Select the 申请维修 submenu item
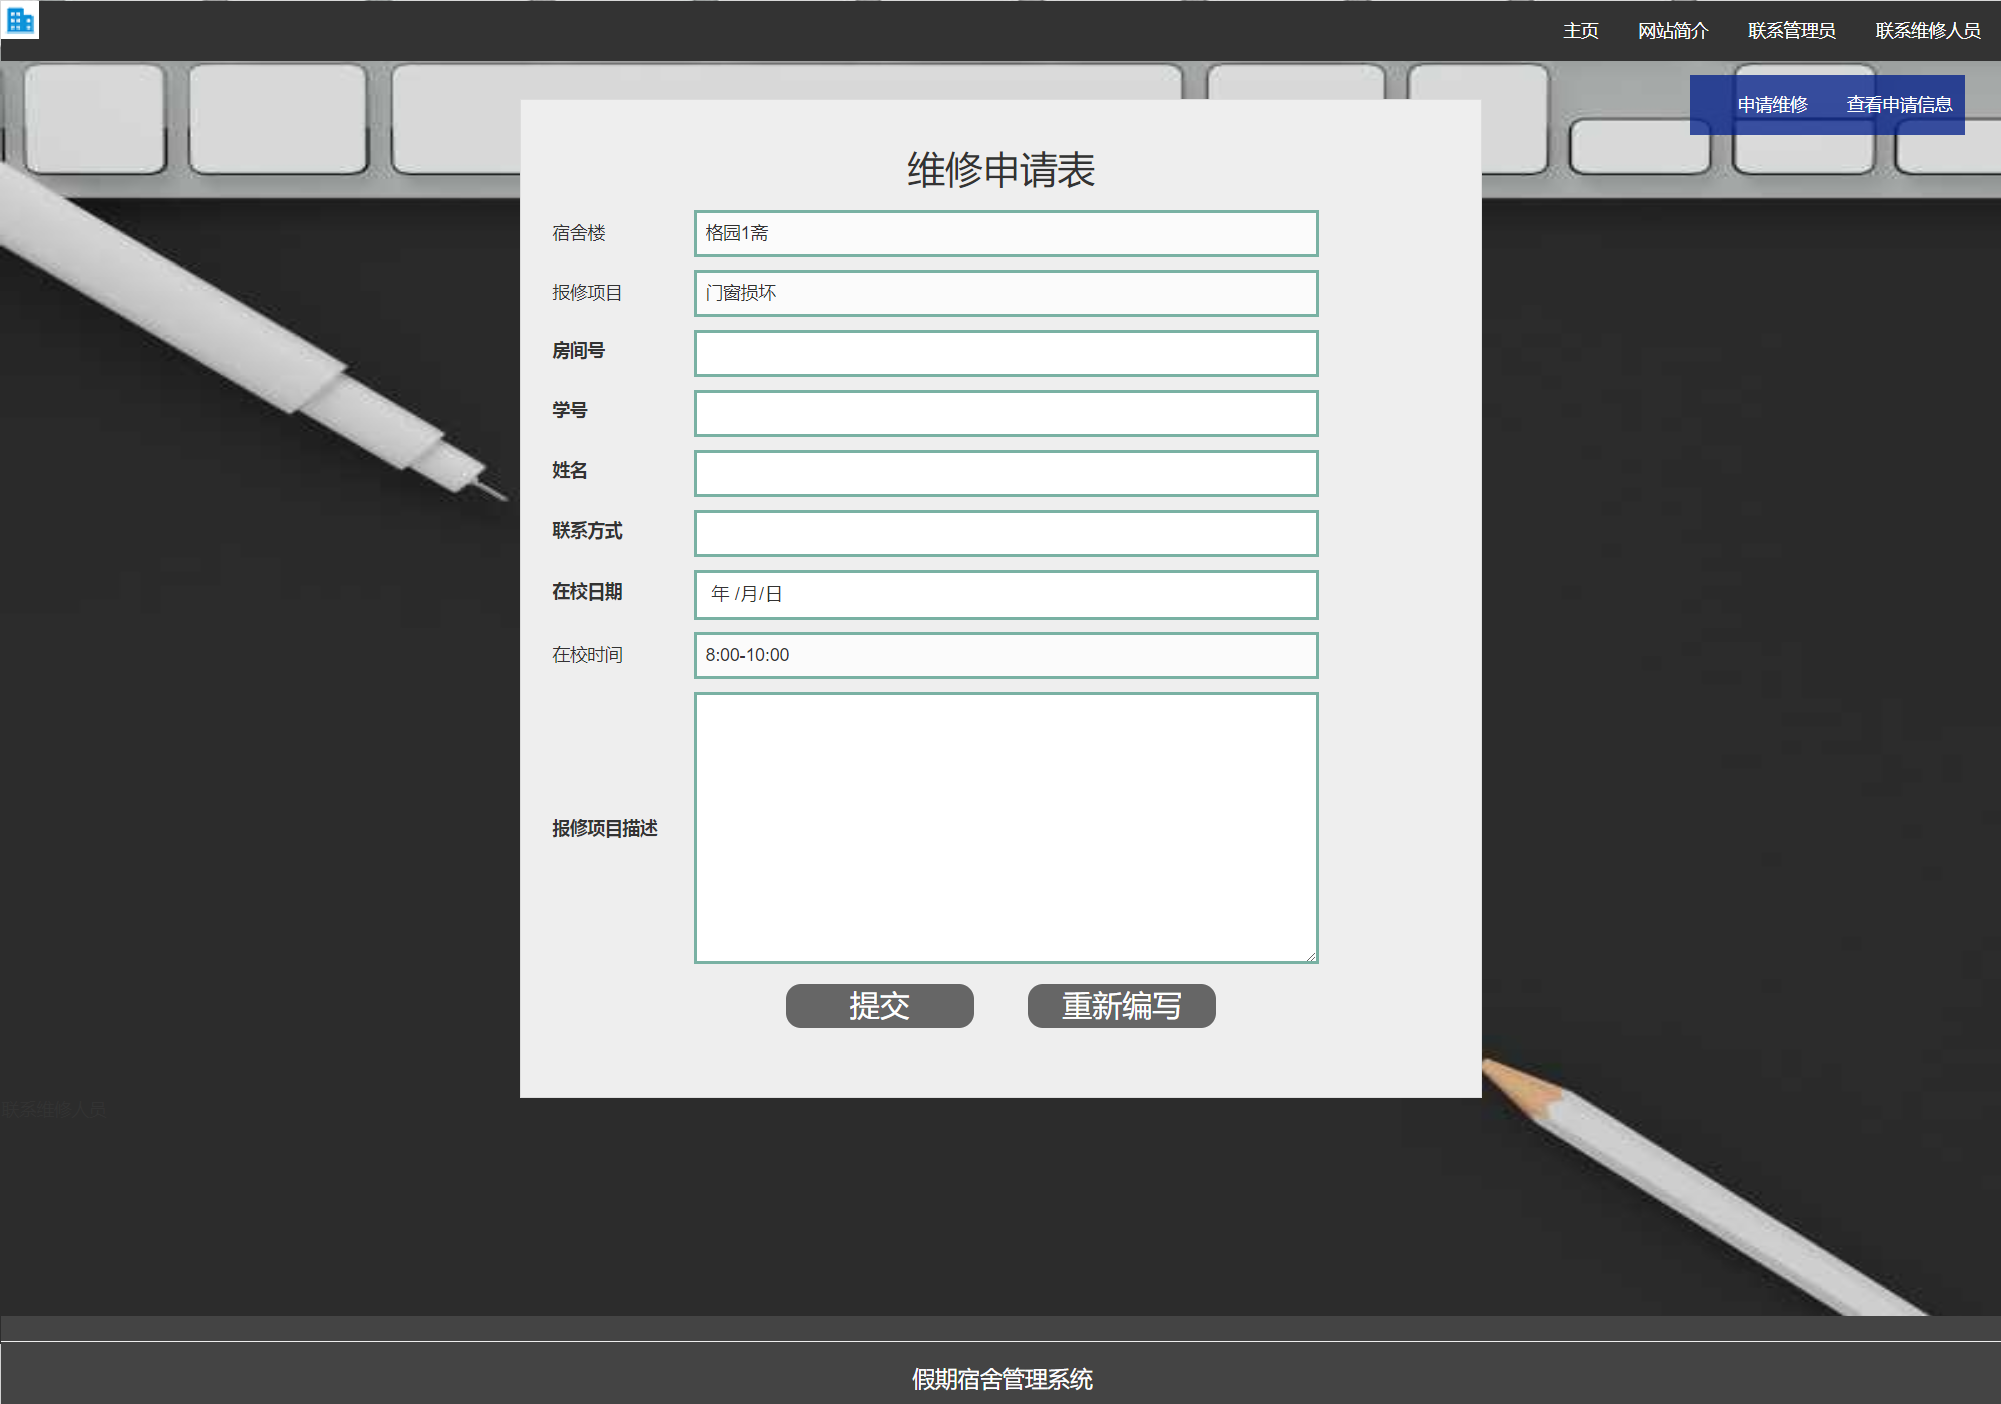Screen dimensions: 2001x1404 [1772, 105]
